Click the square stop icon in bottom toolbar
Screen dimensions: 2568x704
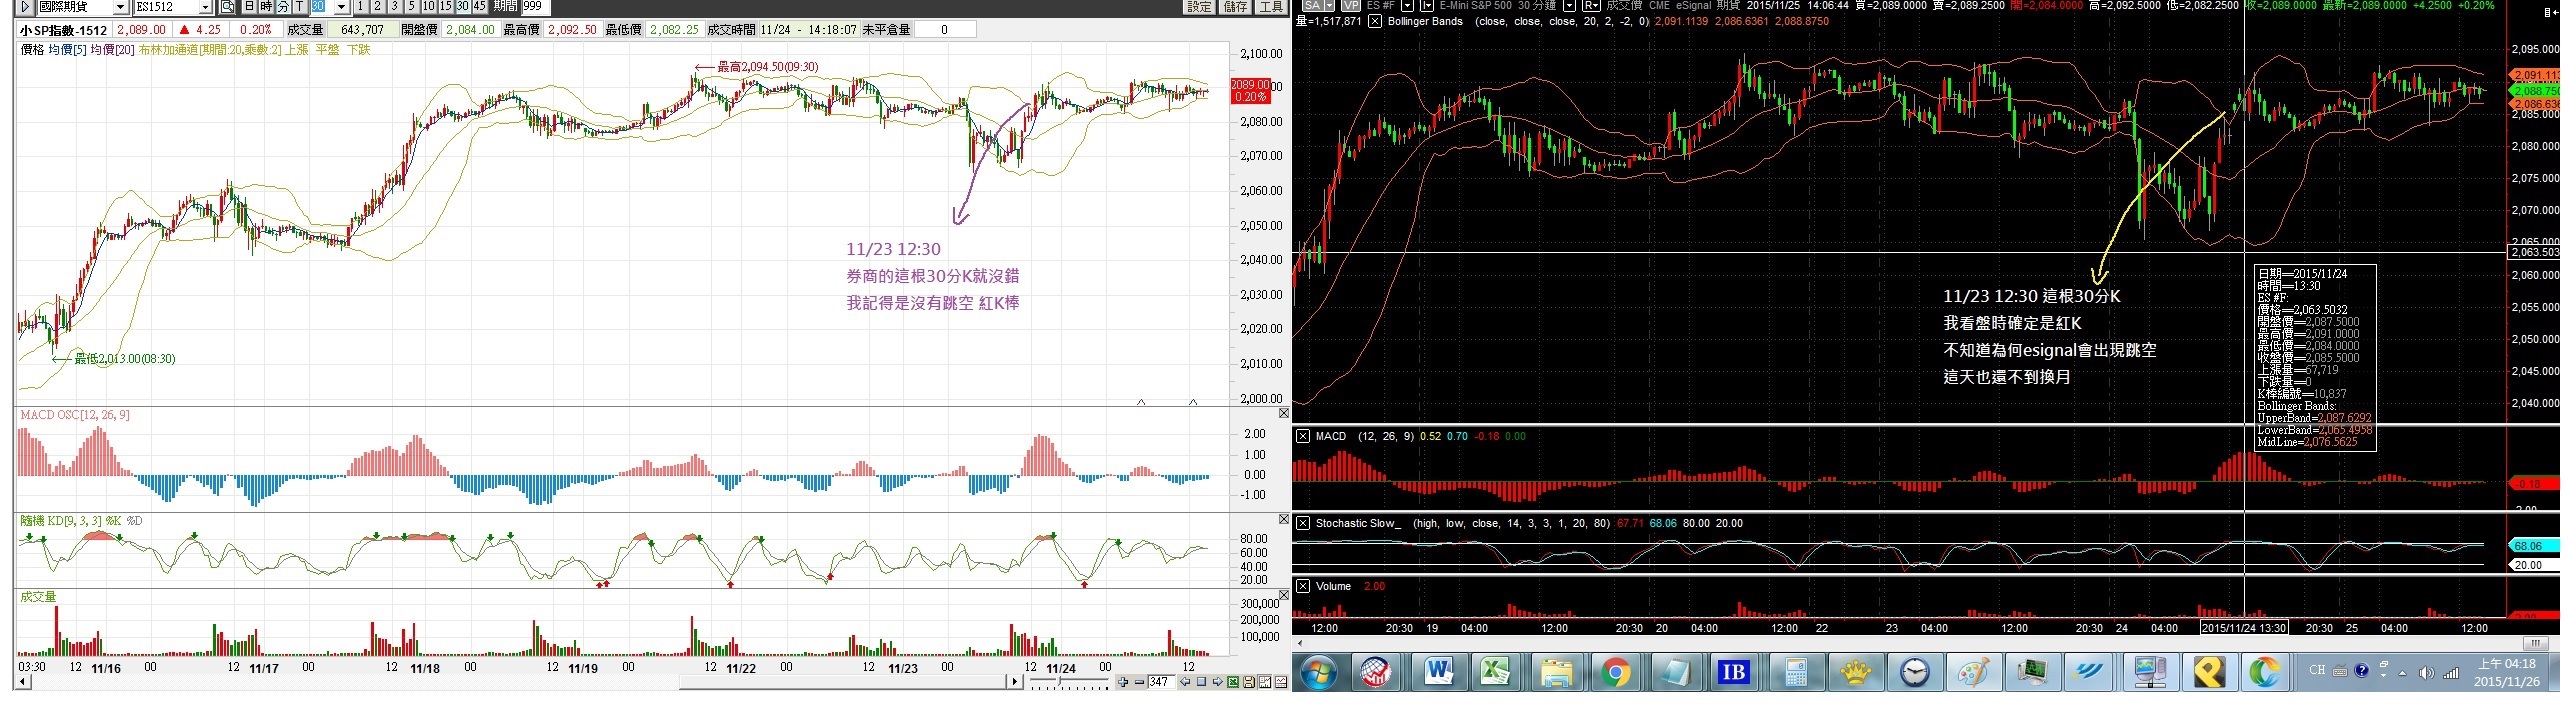click(x=1201, y=682)
